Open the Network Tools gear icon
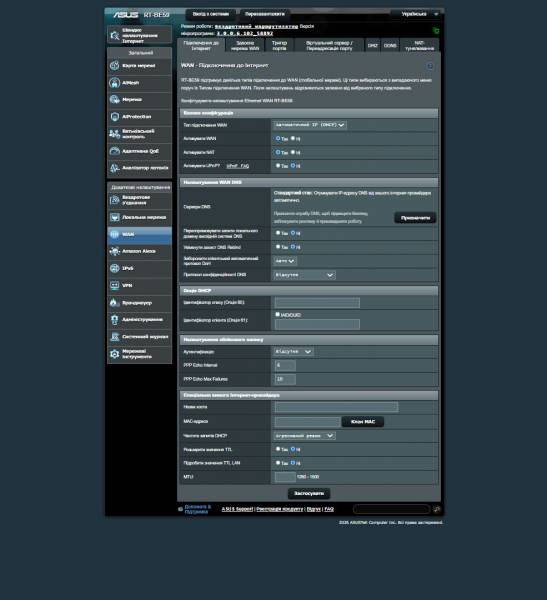The height and width of the screenshot is (600, 547). point(114,354)
